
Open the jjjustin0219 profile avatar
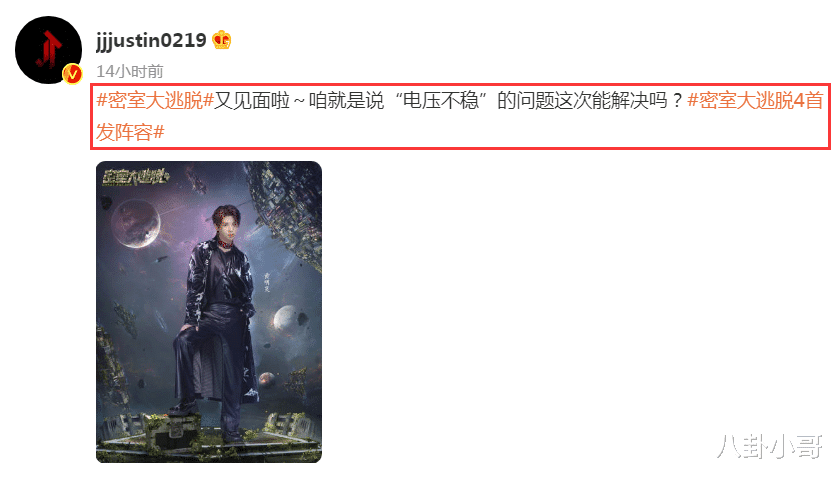click(49, 50)
